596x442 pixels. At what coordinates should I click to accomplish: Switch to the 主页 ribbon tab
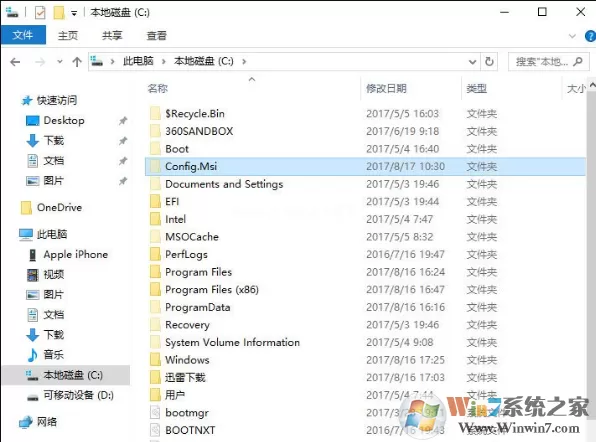[x=68, y=35]
